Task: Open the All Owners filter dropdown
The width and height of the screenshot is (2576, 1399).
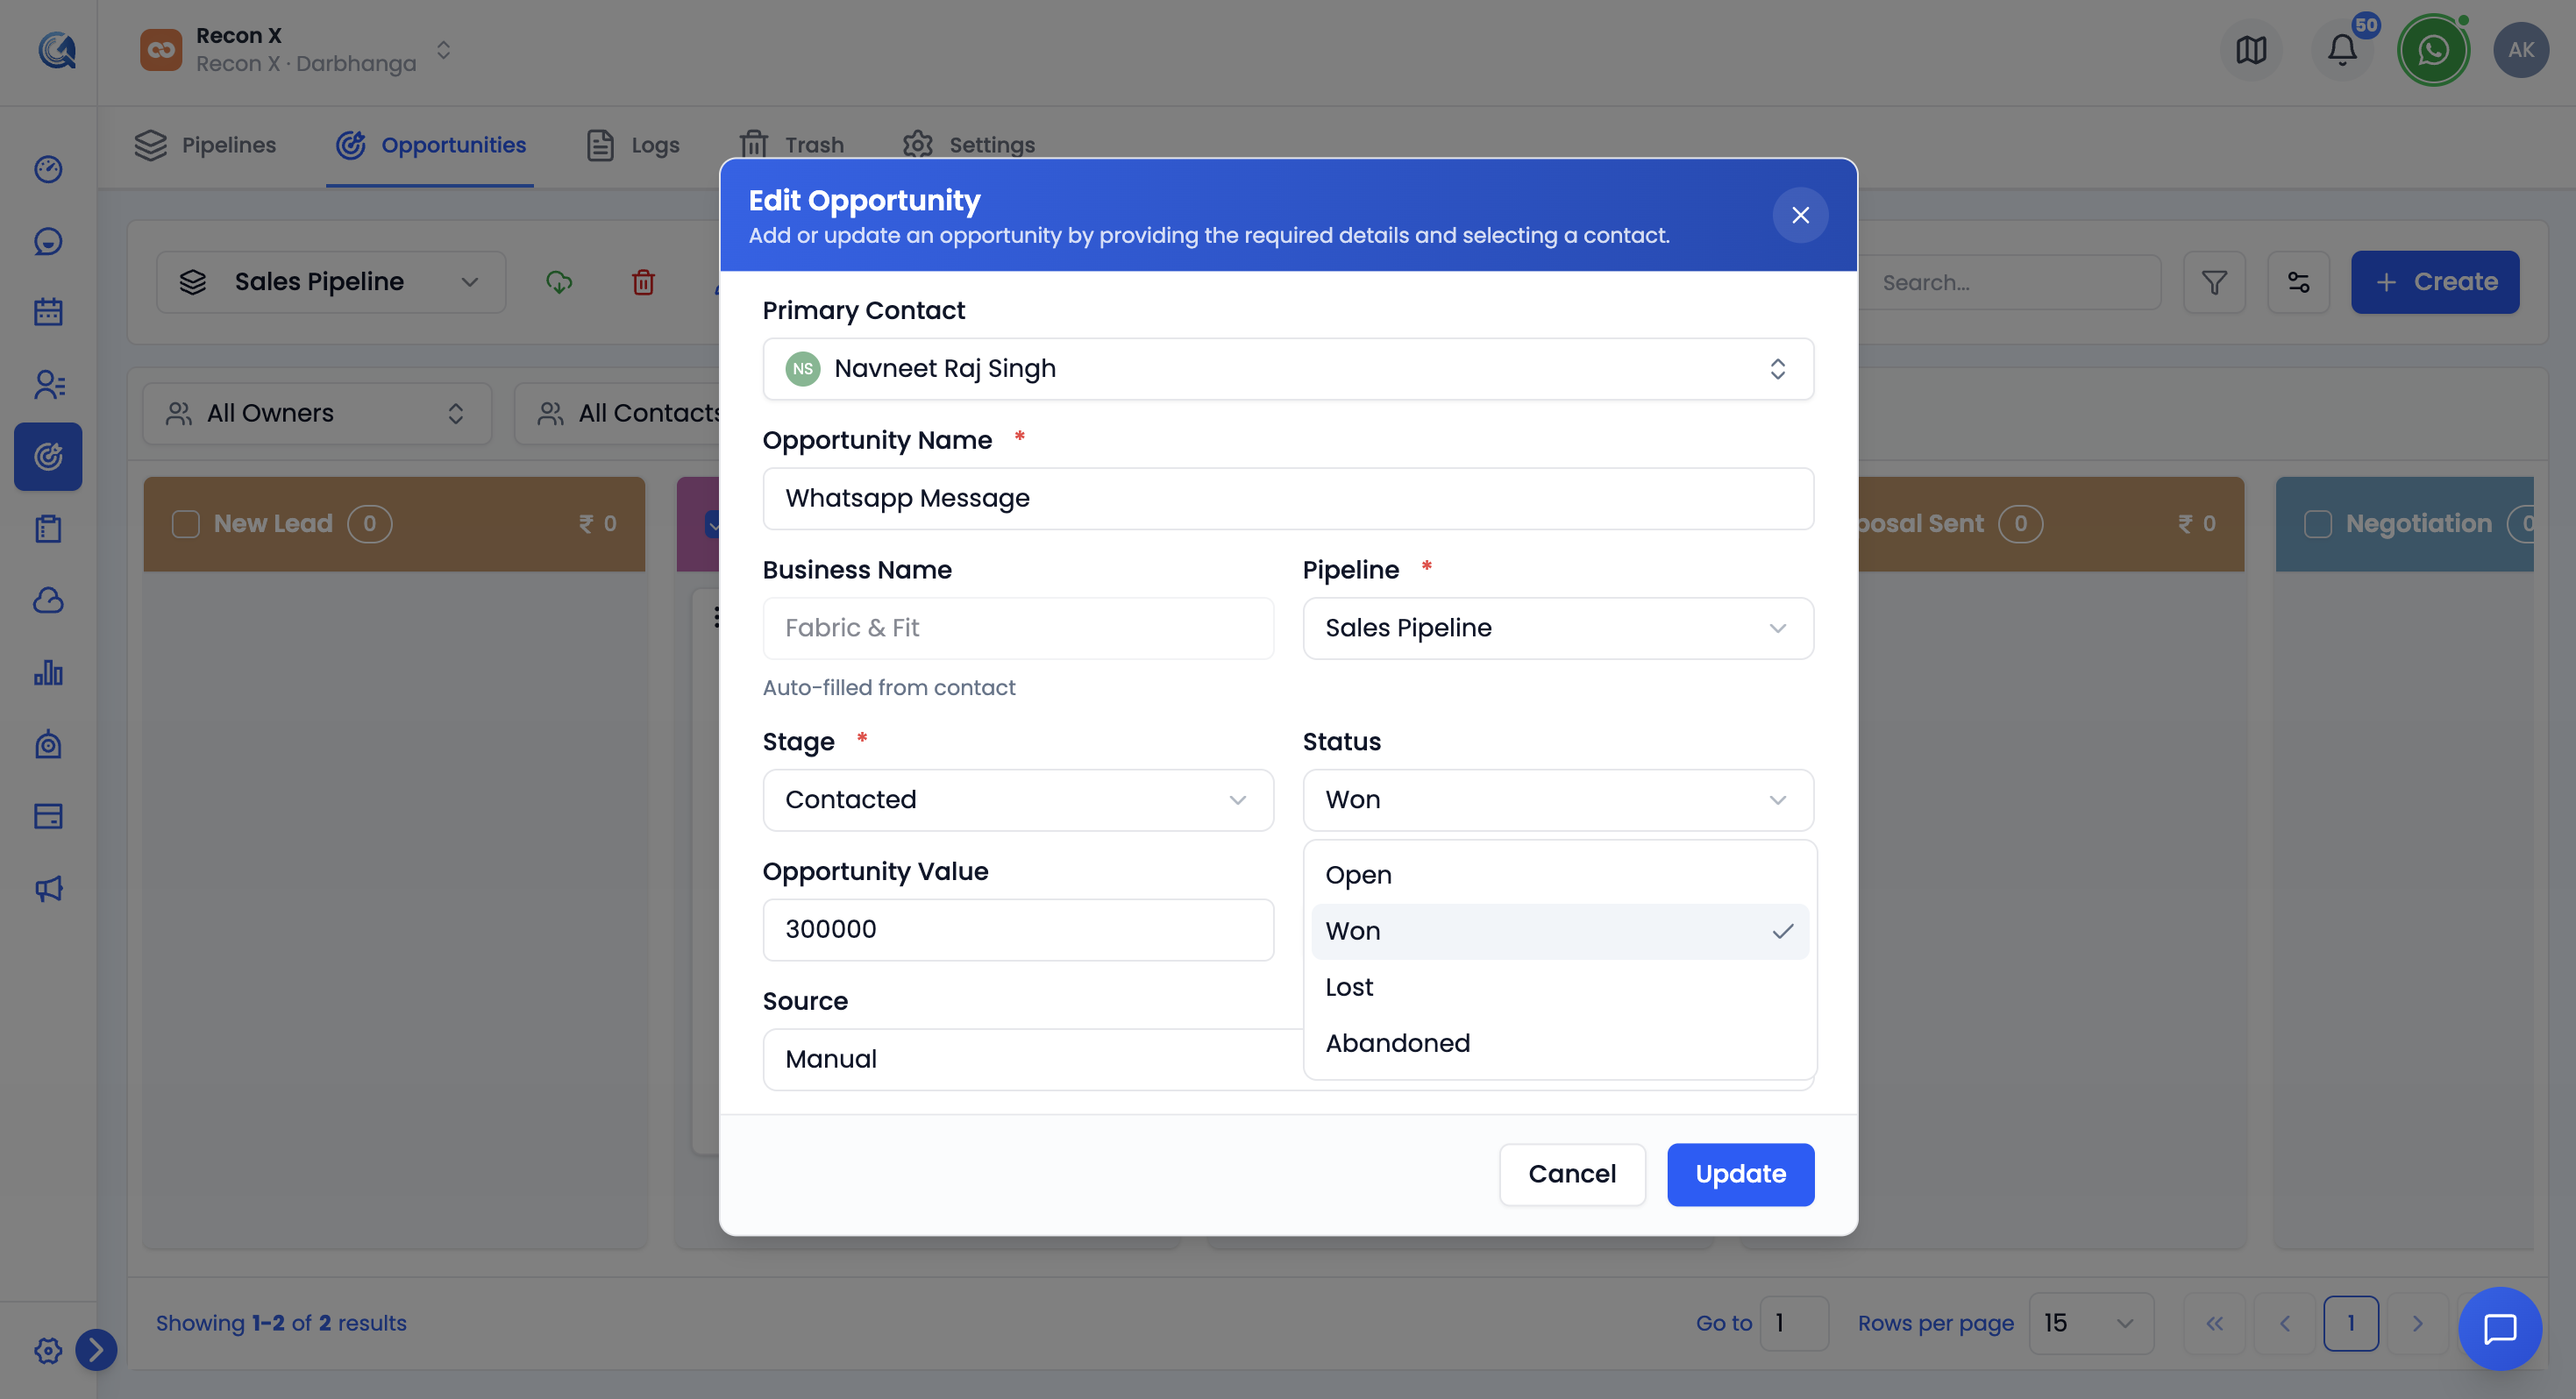Action: [x=317, y=414]
